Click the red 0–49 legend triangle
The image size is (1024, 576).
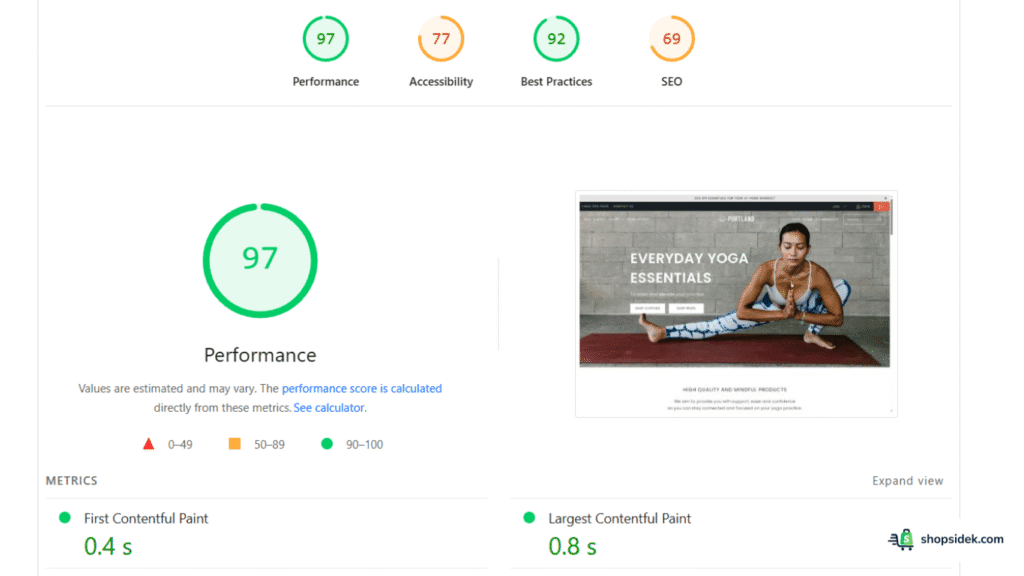[148, 443]
